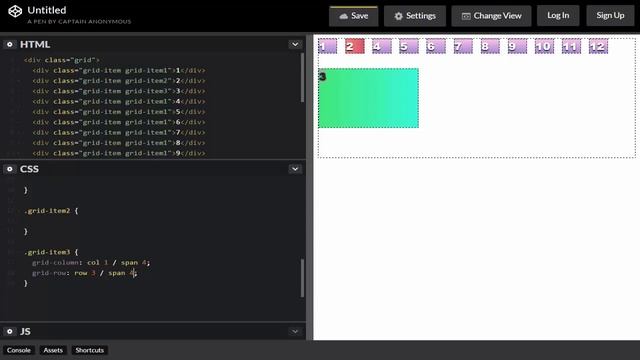Open JS editor settings gear
Image resolution: width=640 pixels, height=360 pixels.
tap(10, 331)
